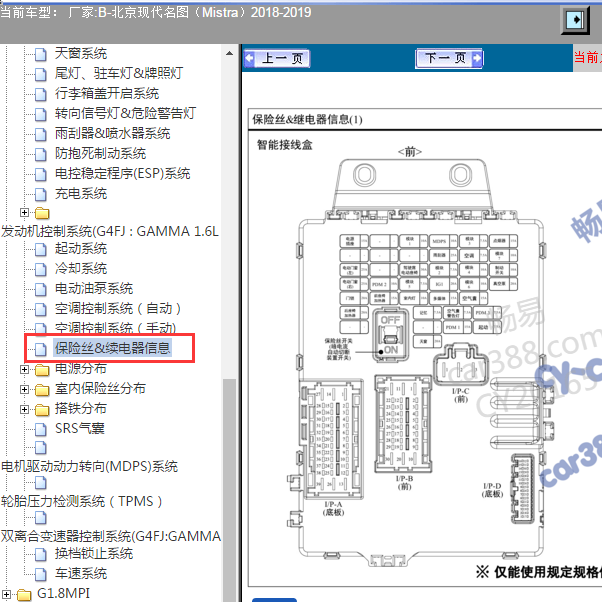
Task: Select 行李箱盖开启系统 entry
Action: (106, 93)
